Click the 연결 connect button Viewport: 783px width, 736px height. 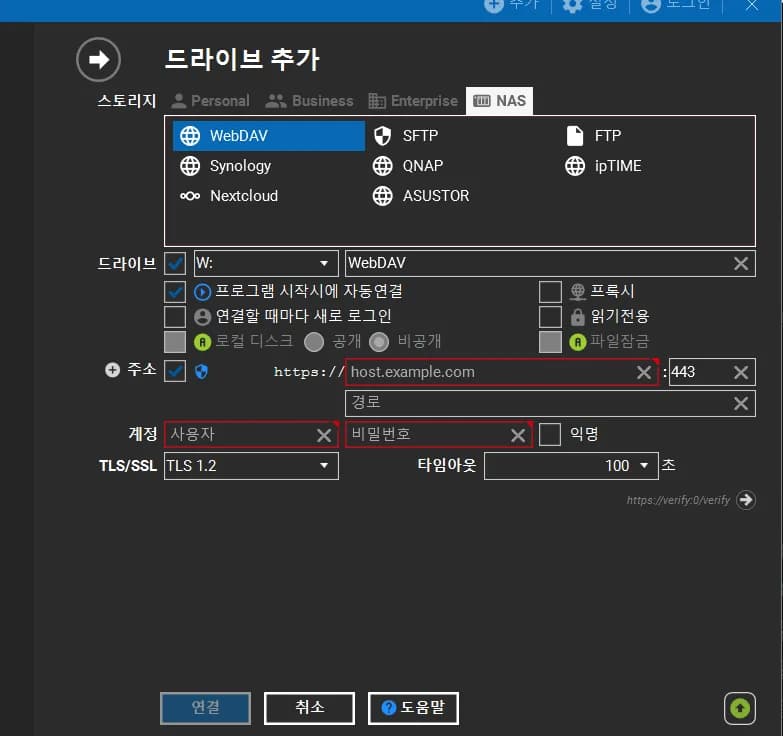click(x=206, y=708)
